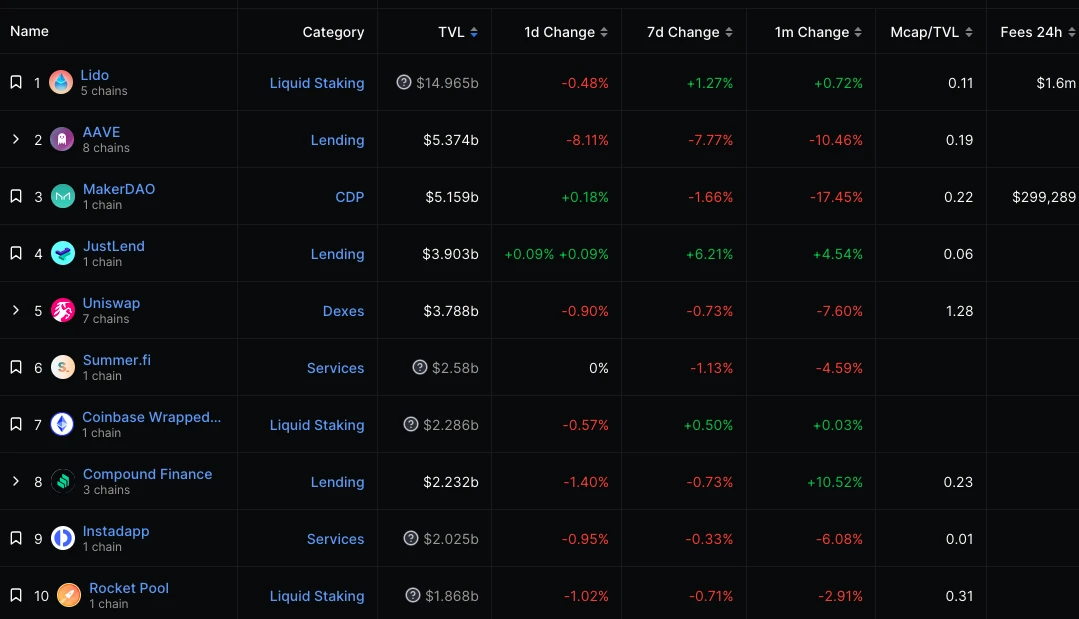Open the Compound Finance link
The width and height of the screenshot is (1079, 619).
147,475
